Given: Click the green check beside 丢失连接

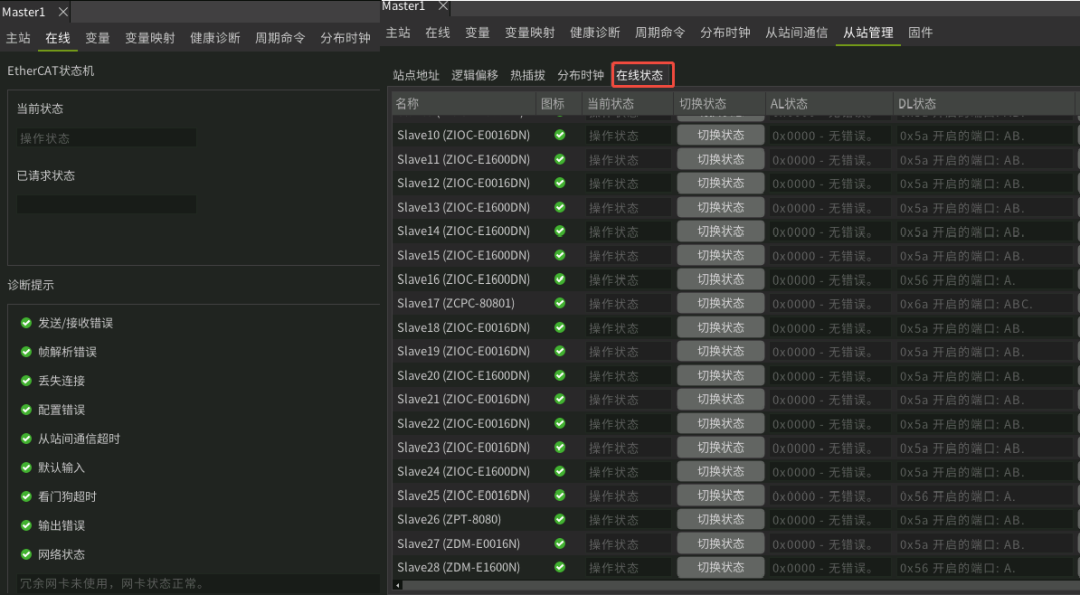Looking at the screenshot, I should tap(26, 381).
